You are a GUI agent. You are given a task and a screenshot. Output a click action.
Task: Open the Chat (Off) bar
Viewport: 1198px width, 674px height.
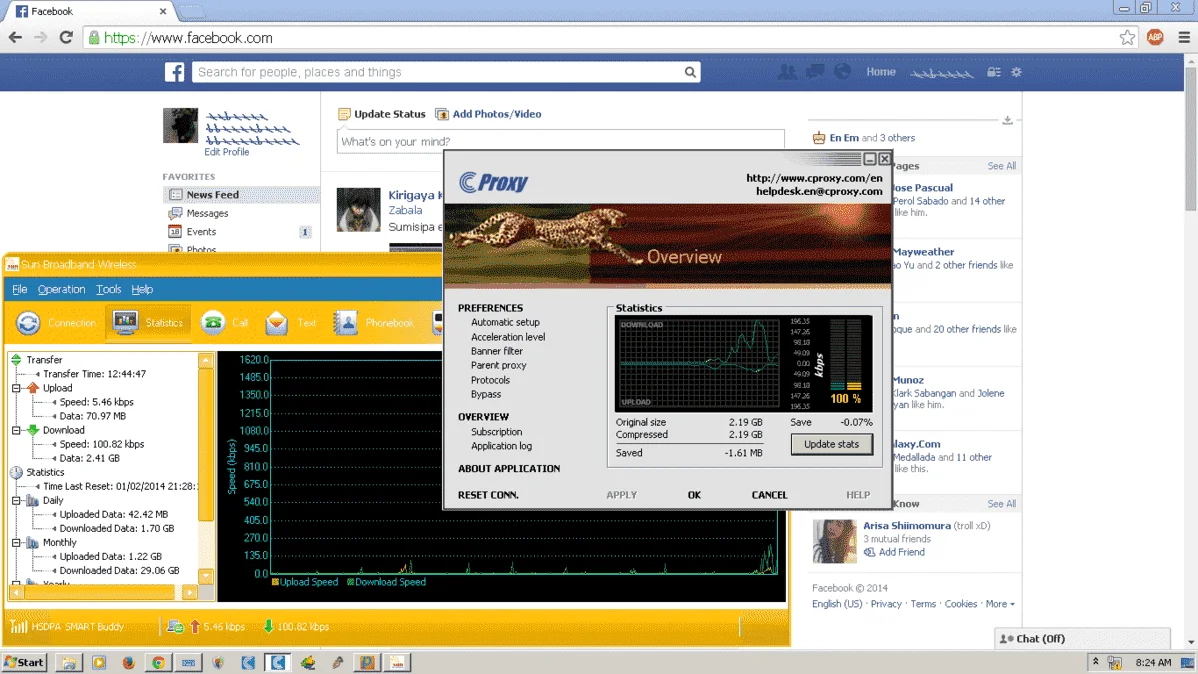[x=1083, y=639]
